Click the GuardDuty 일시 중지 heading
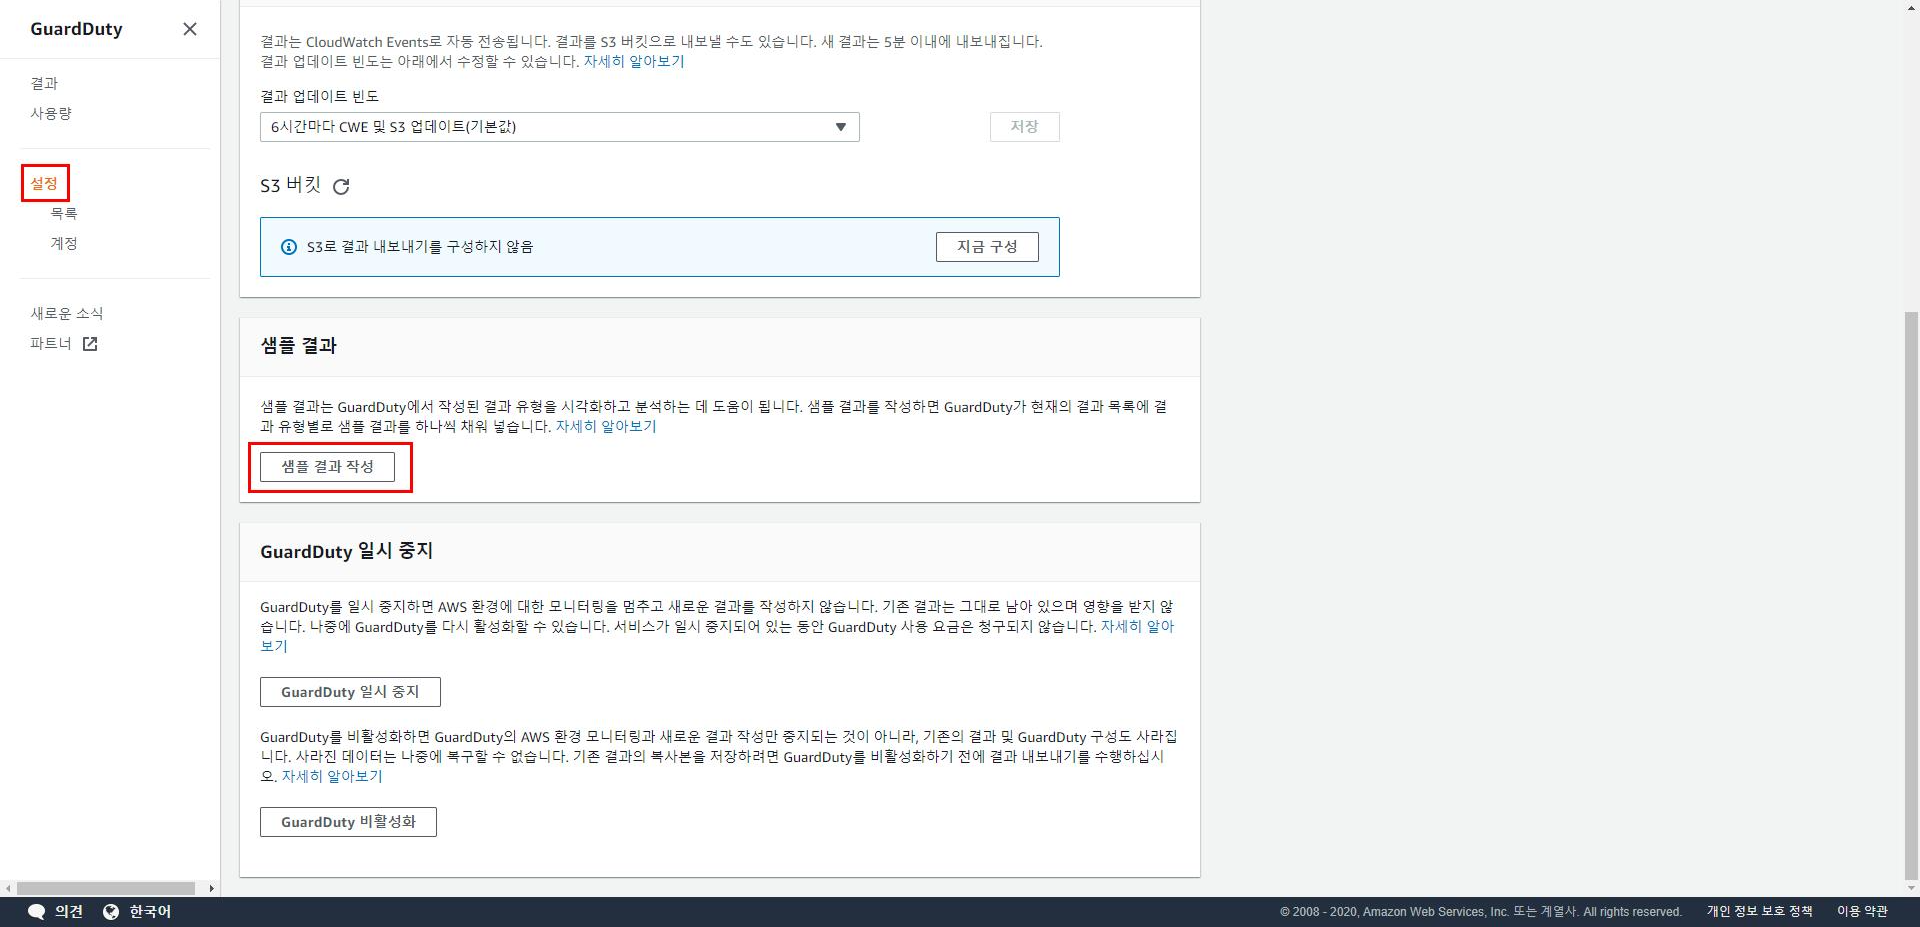 (x=346, y=551)
